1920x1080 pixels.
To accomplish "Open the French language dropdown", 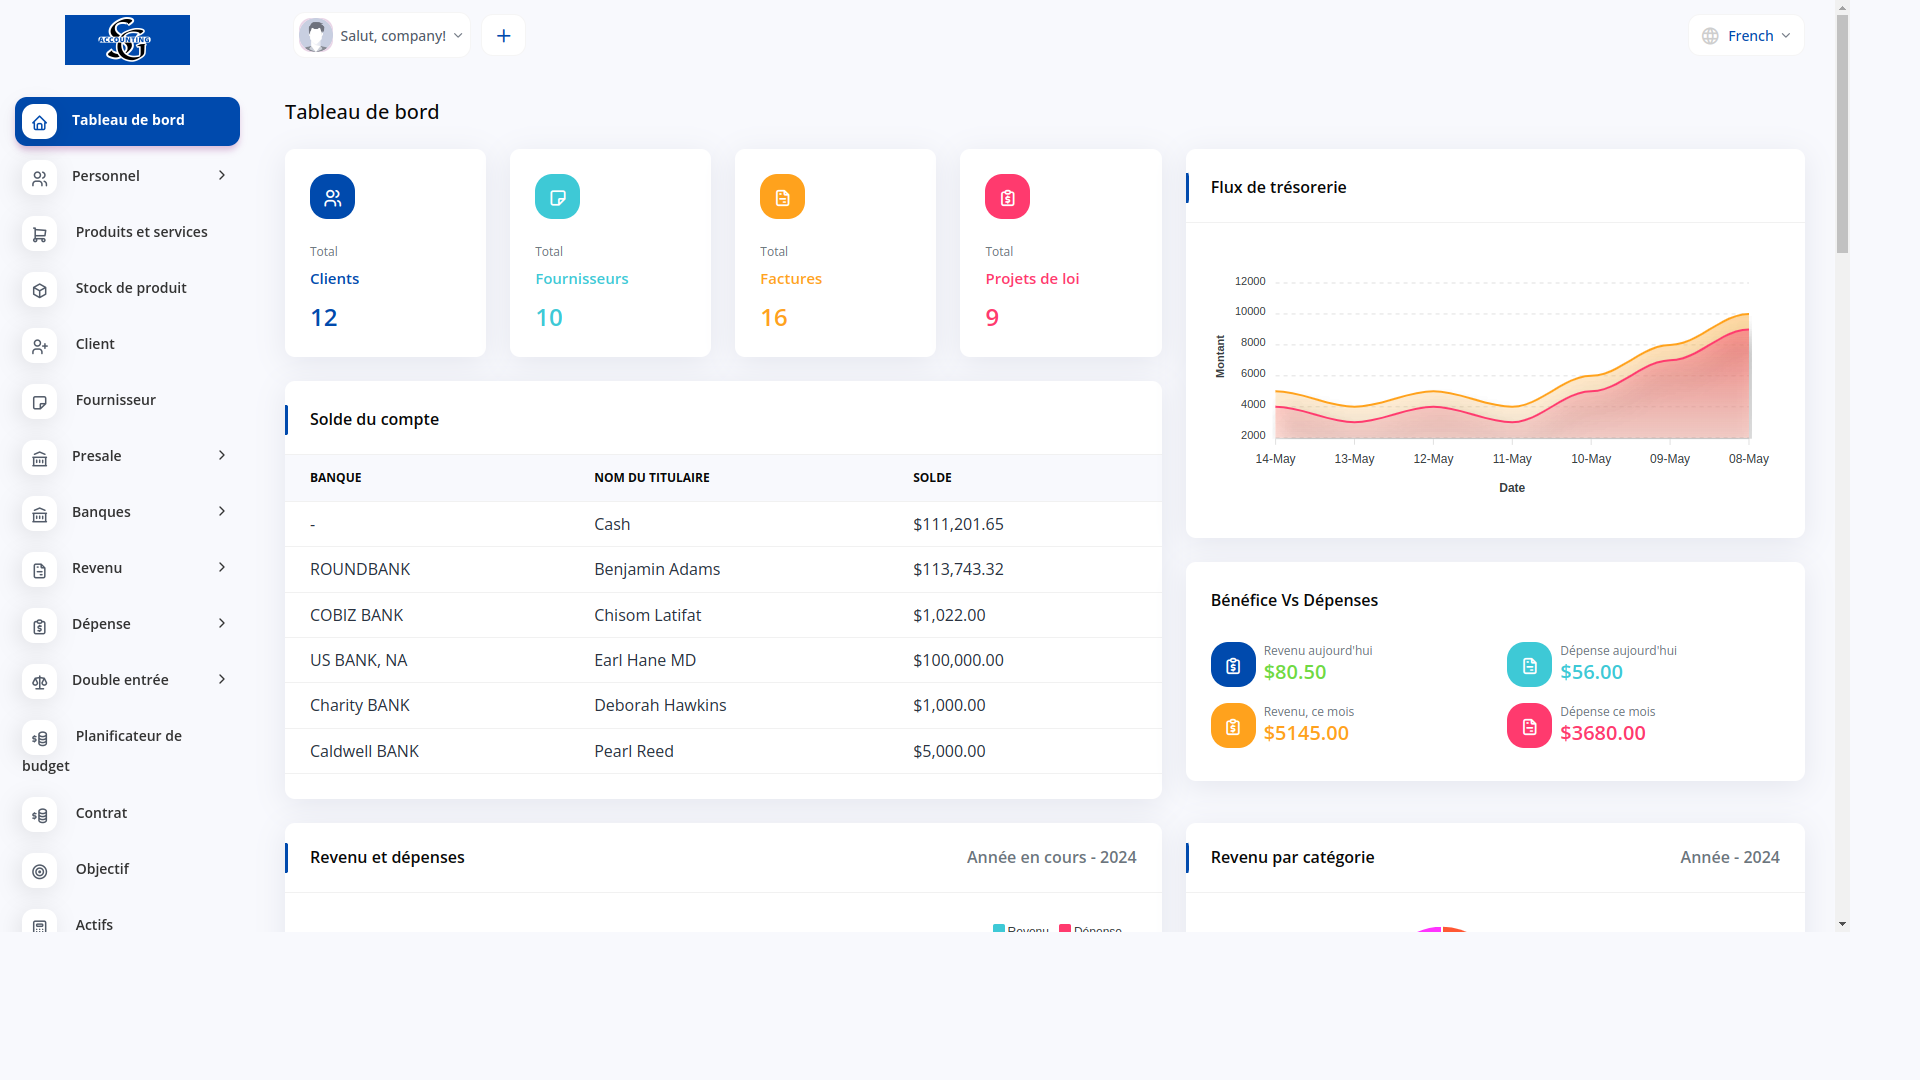I will click(x=1746, y=36).
